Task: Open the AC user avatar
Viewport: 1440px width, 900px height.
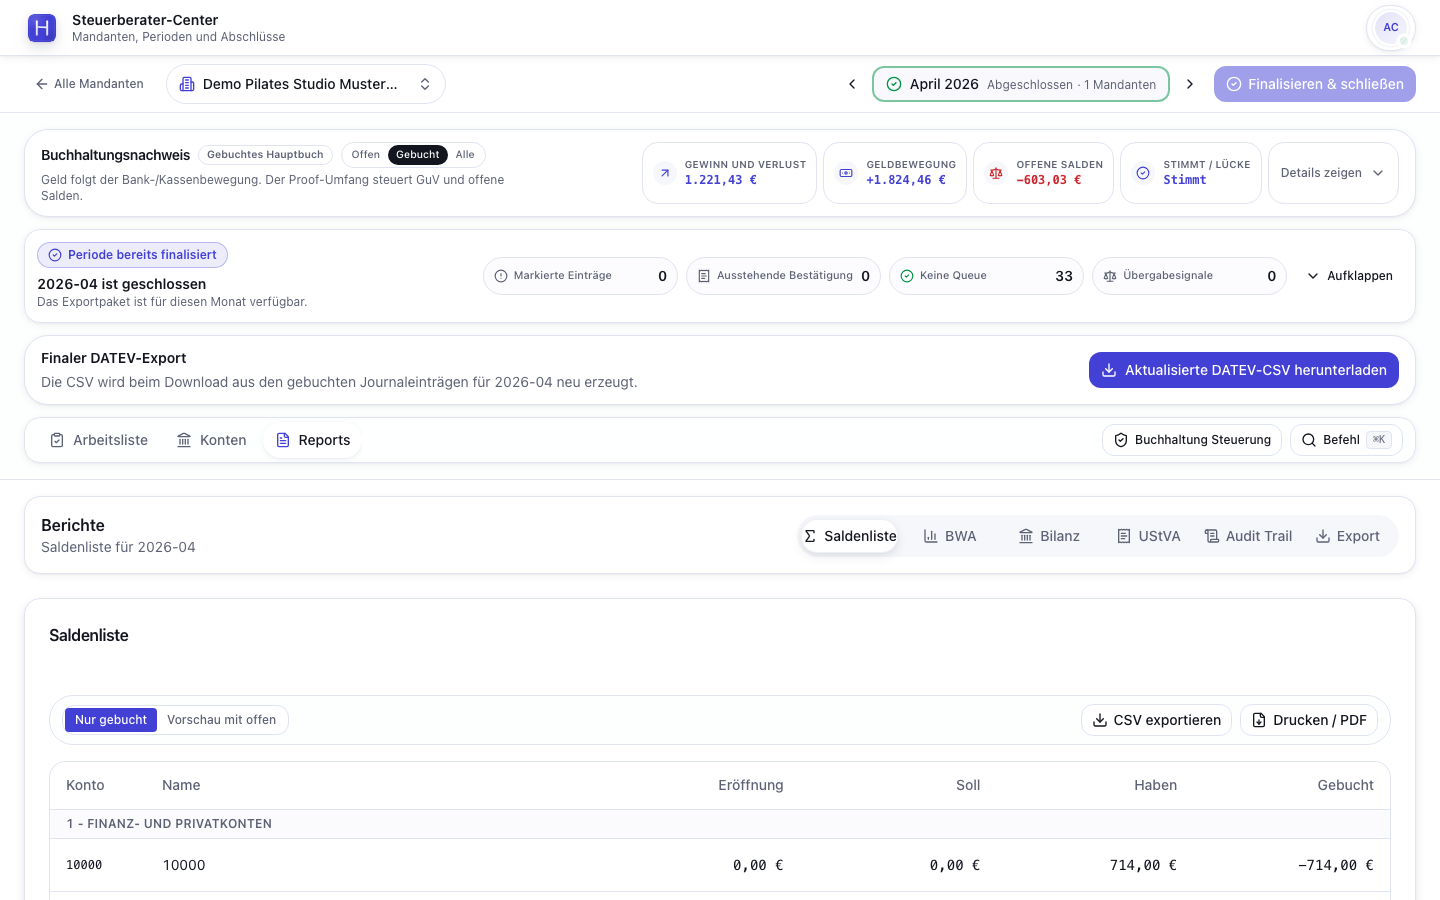Action: (x=1391, y=28)
